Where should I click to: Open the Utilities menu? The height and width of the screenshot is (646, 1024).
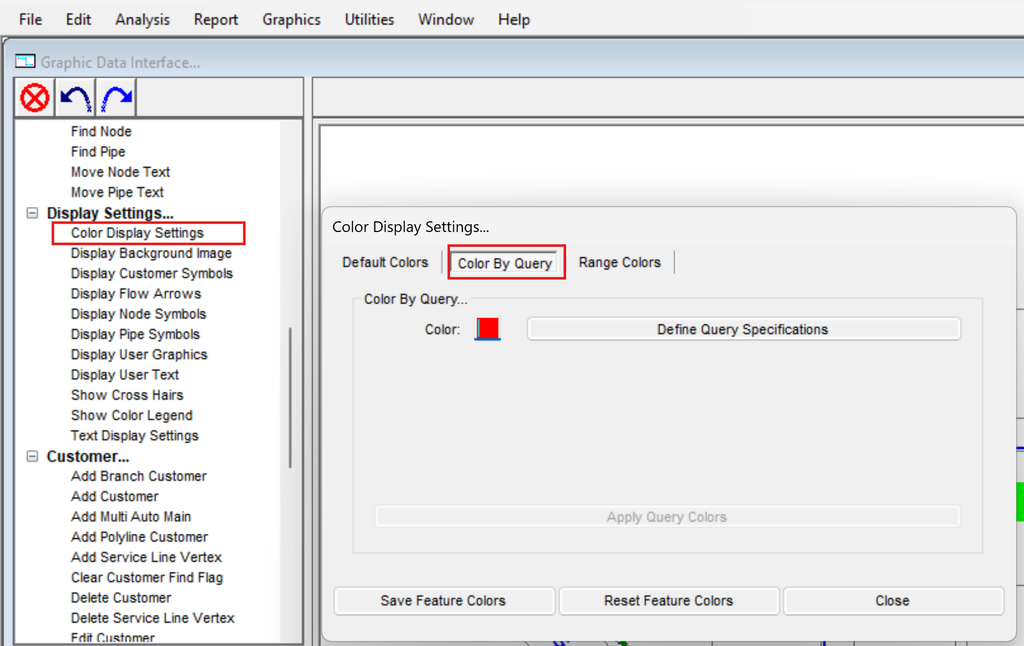(x=370, y=20)
